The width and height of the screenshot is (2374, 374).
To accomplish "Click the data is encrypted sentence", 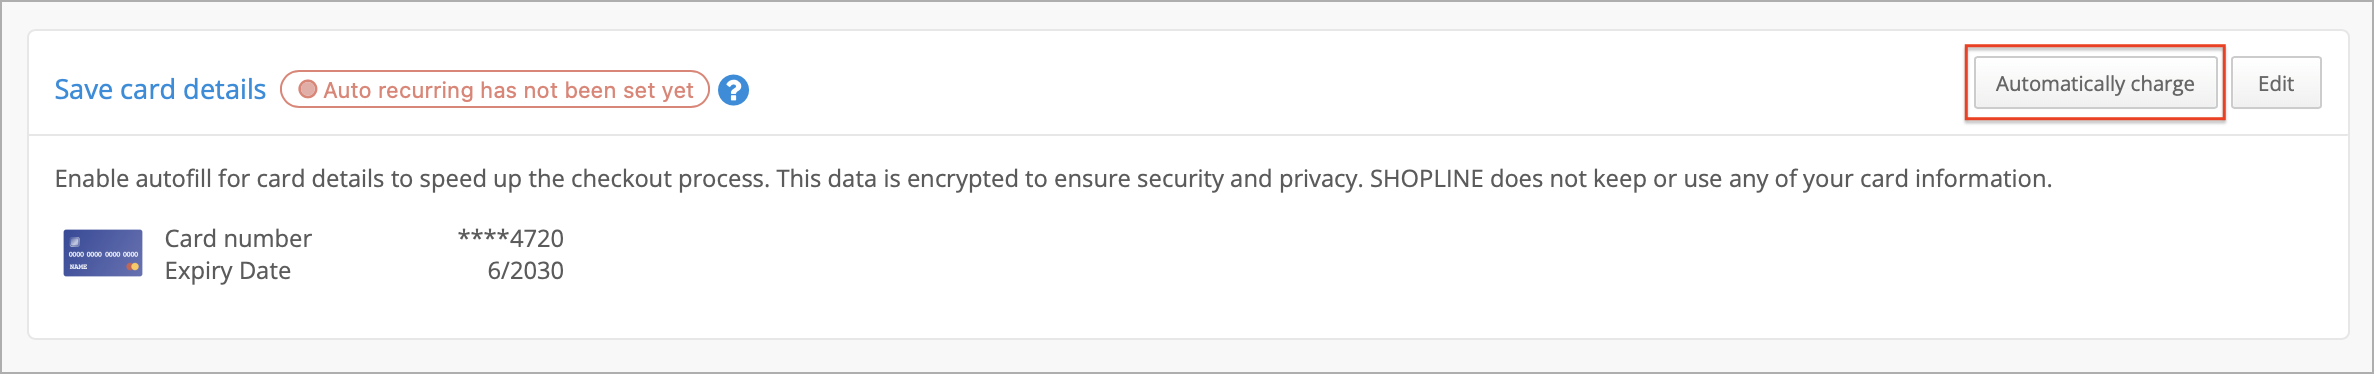I will 1070,179.
